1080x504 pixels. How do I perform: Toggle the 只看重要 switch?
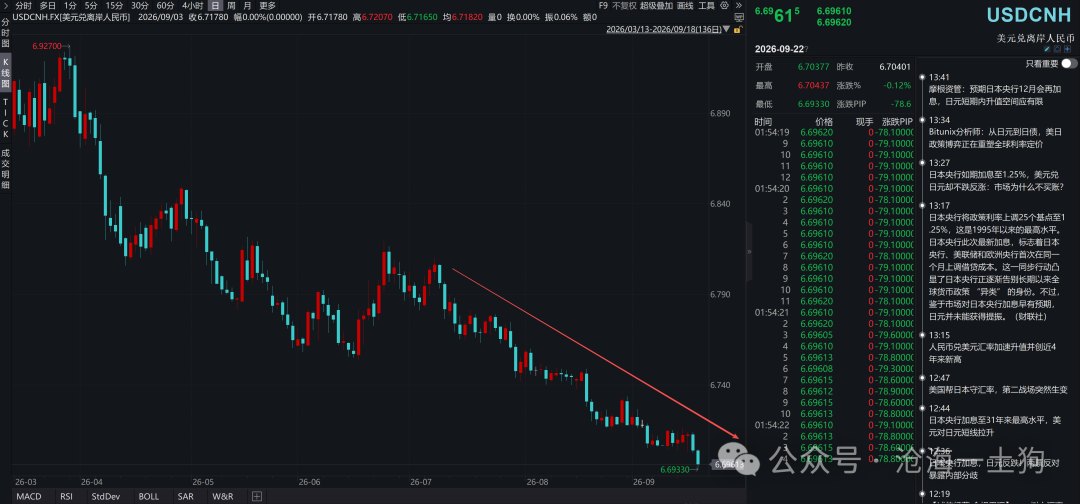tap(1069, 63)
